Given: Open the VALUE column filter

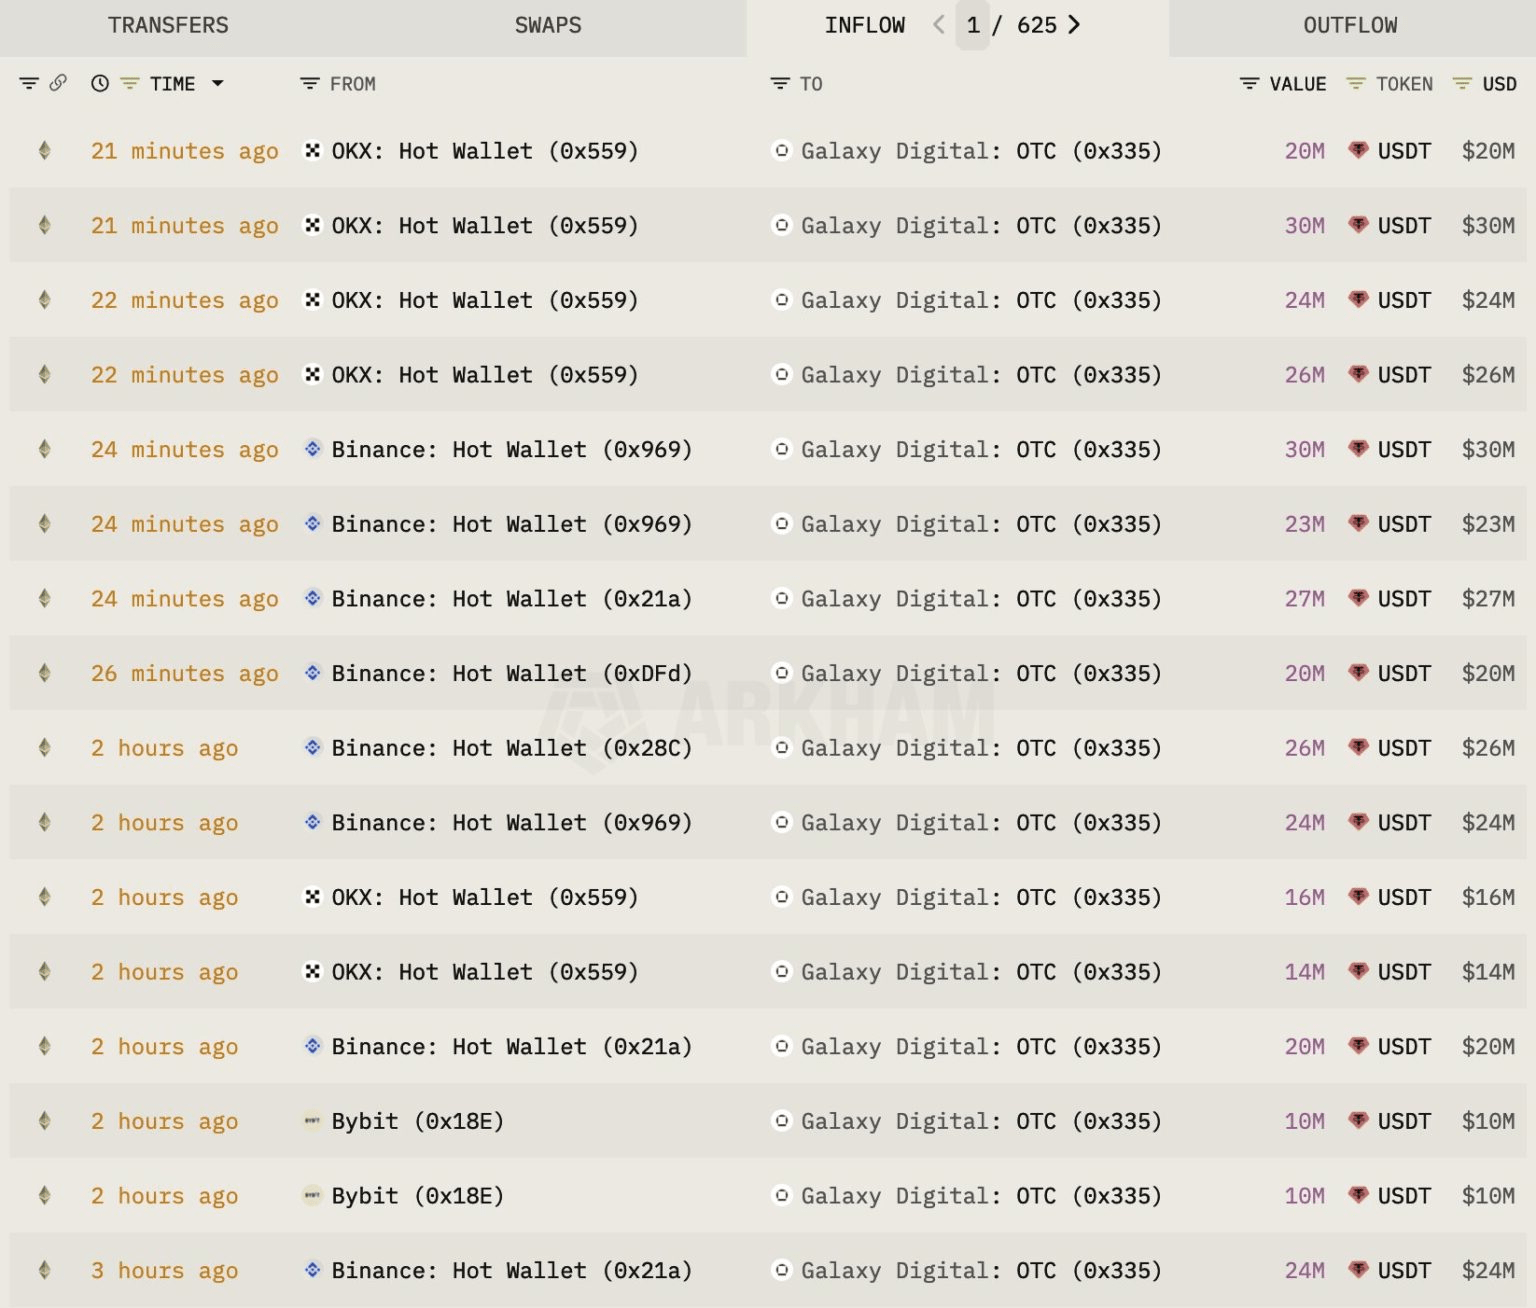Looking at the screenshot, I should coord(1249,84).
